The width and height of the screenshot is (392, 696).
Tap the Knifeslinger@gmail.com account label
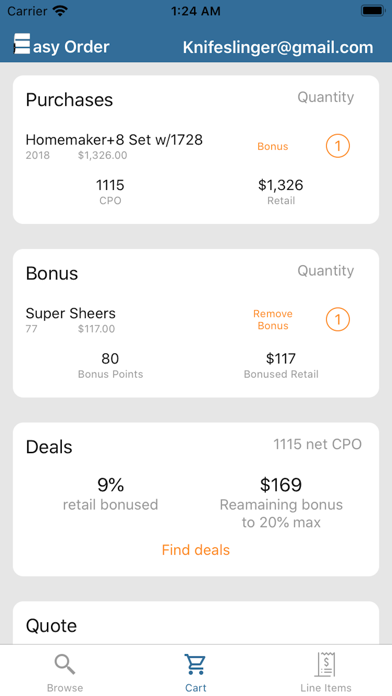click(x=278, y=47)
